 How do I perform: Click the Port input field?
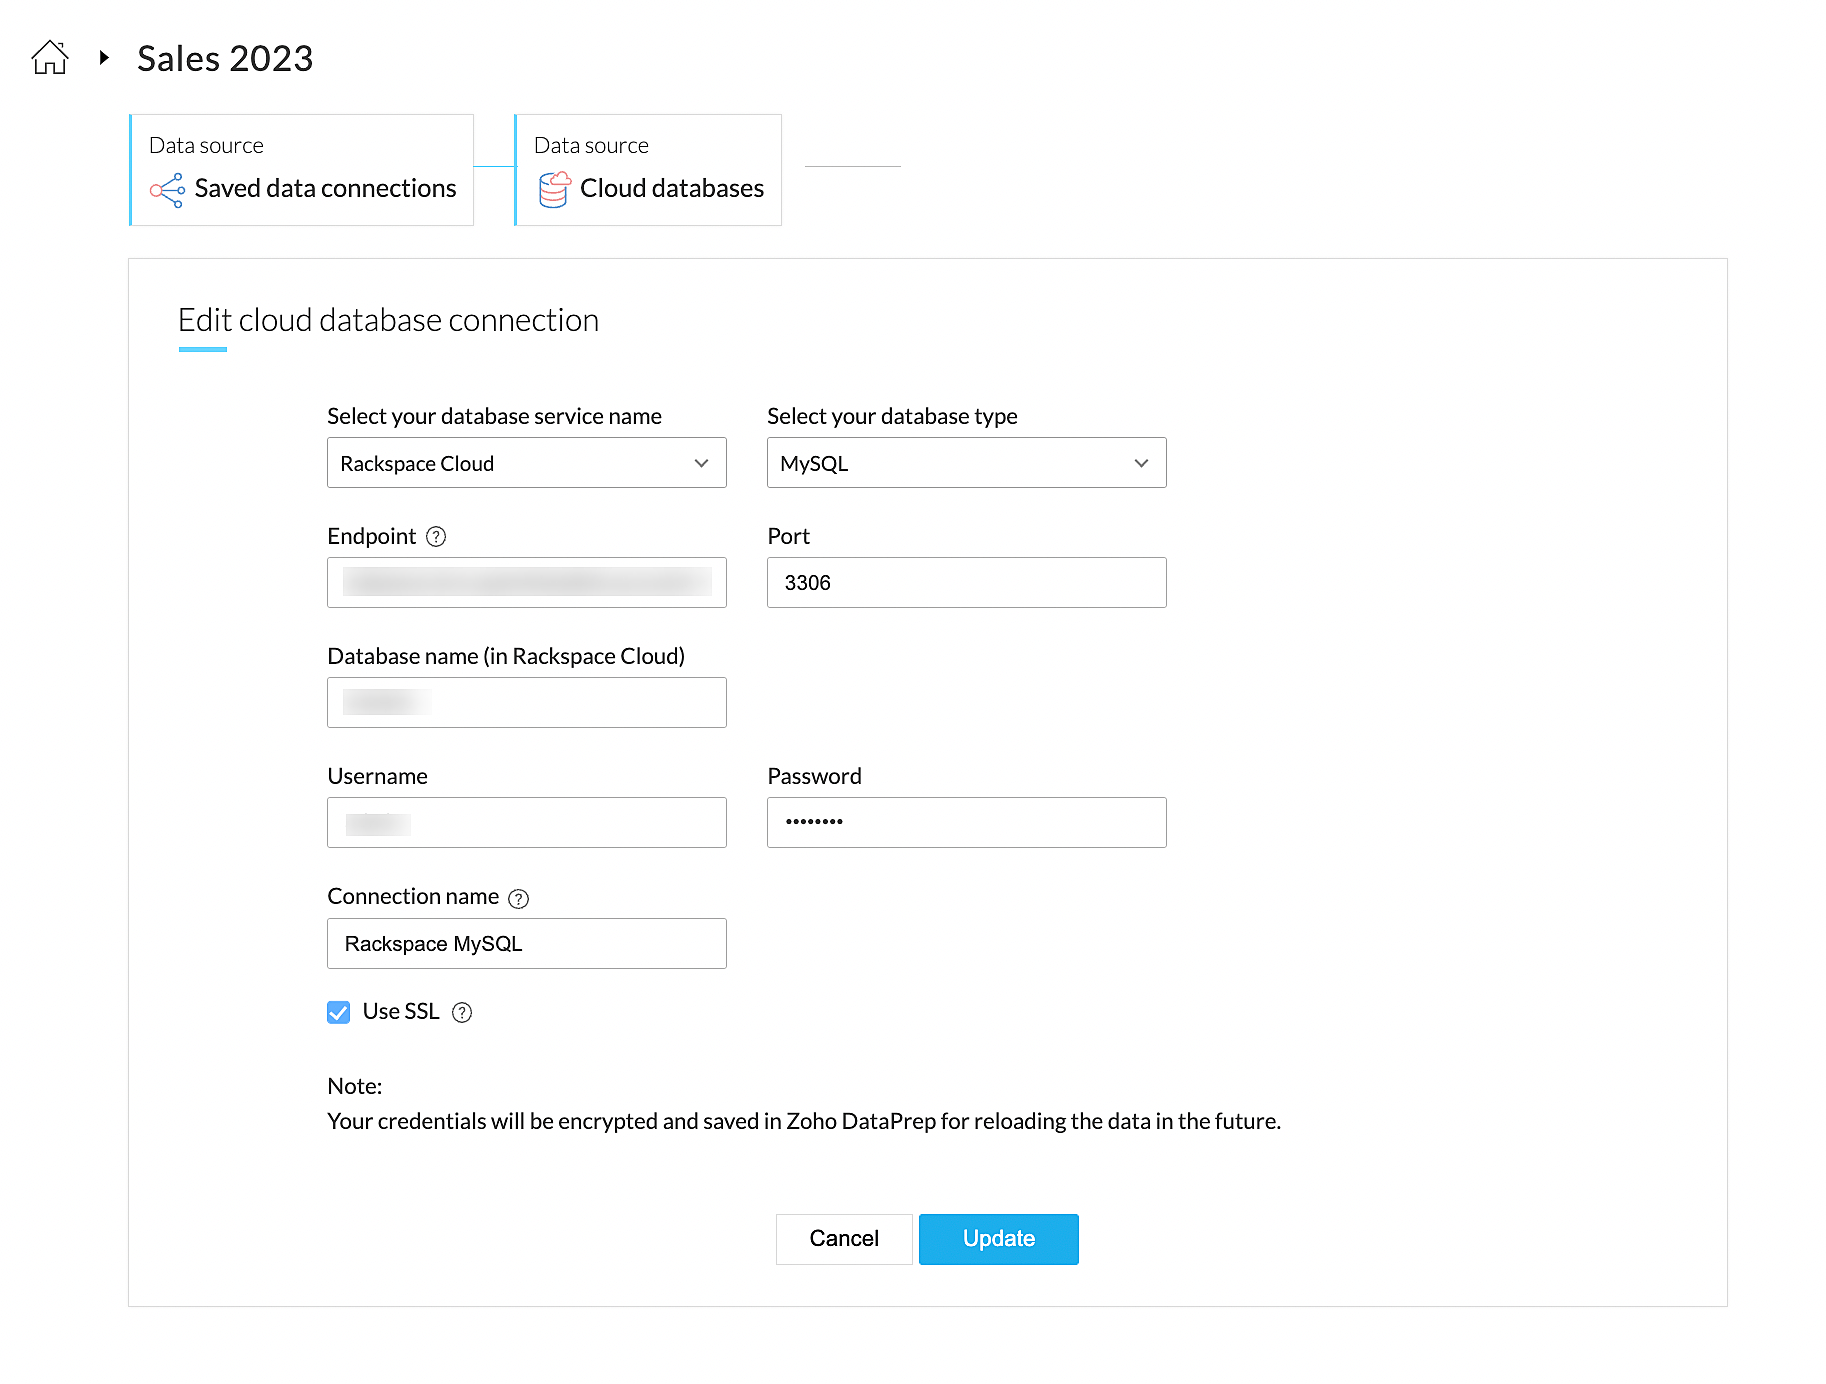[966, 583]
